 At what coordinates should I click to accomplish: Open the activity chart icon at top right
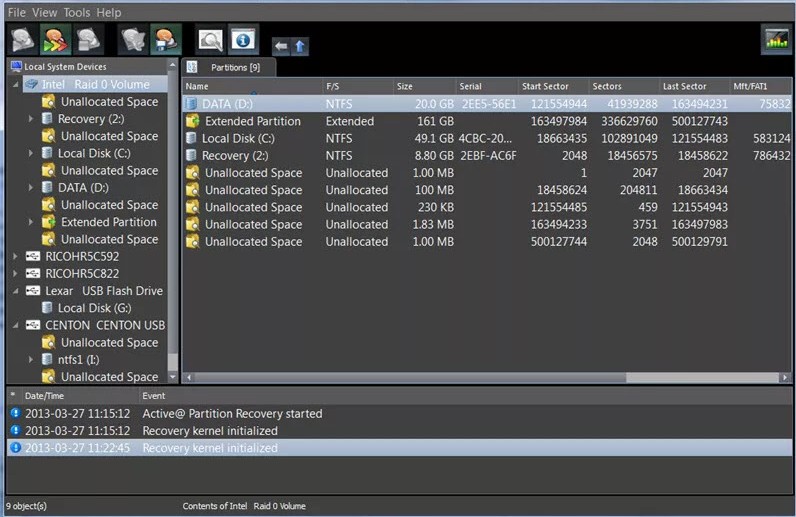tap(777, 40)
